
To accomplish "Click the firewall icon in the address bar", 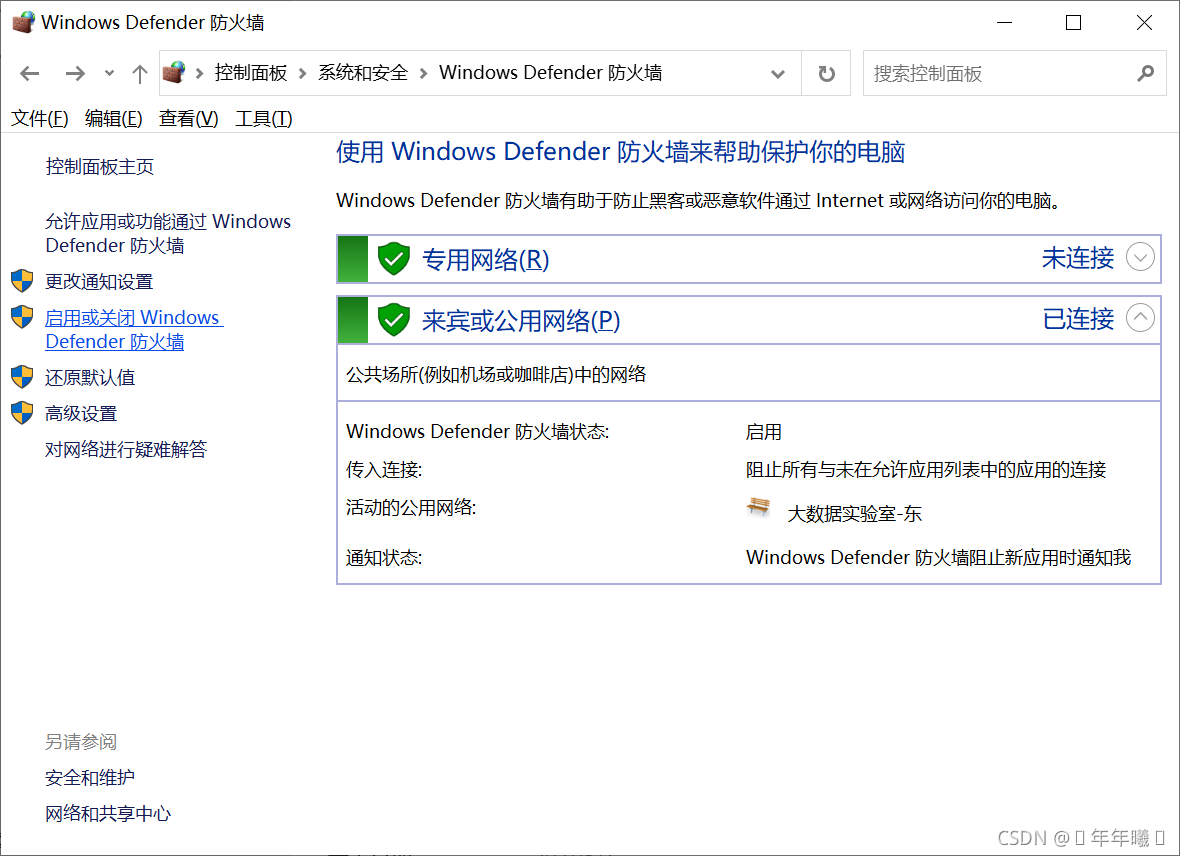I will tap(174, 72).
